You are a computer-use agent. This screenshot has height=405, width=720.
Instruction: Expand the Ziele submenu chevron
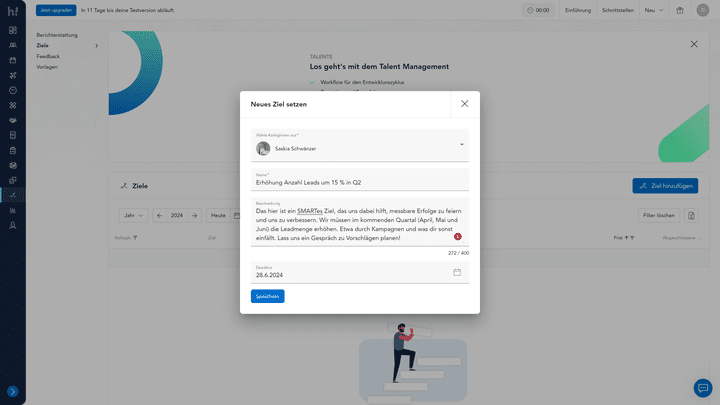point(96,45)
